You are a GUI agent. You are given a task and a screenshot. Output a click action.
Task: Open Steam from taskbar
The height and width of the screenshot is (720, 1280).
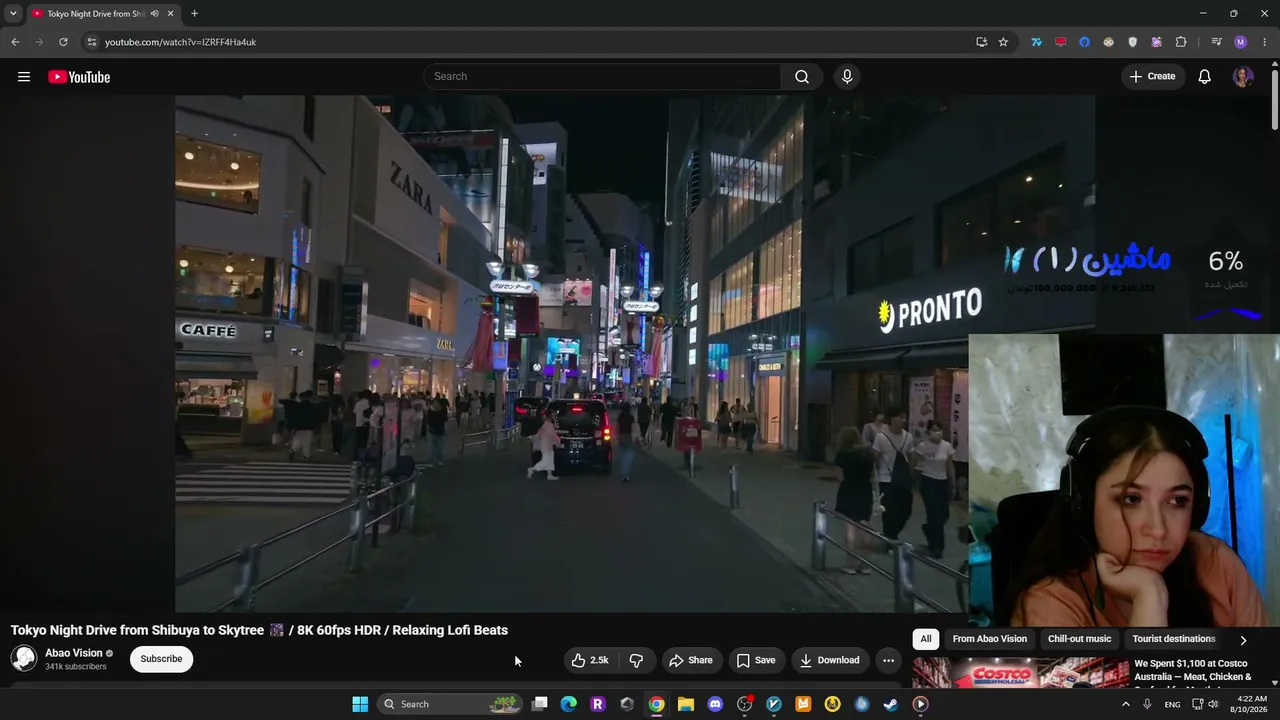(x=890, y=704)
